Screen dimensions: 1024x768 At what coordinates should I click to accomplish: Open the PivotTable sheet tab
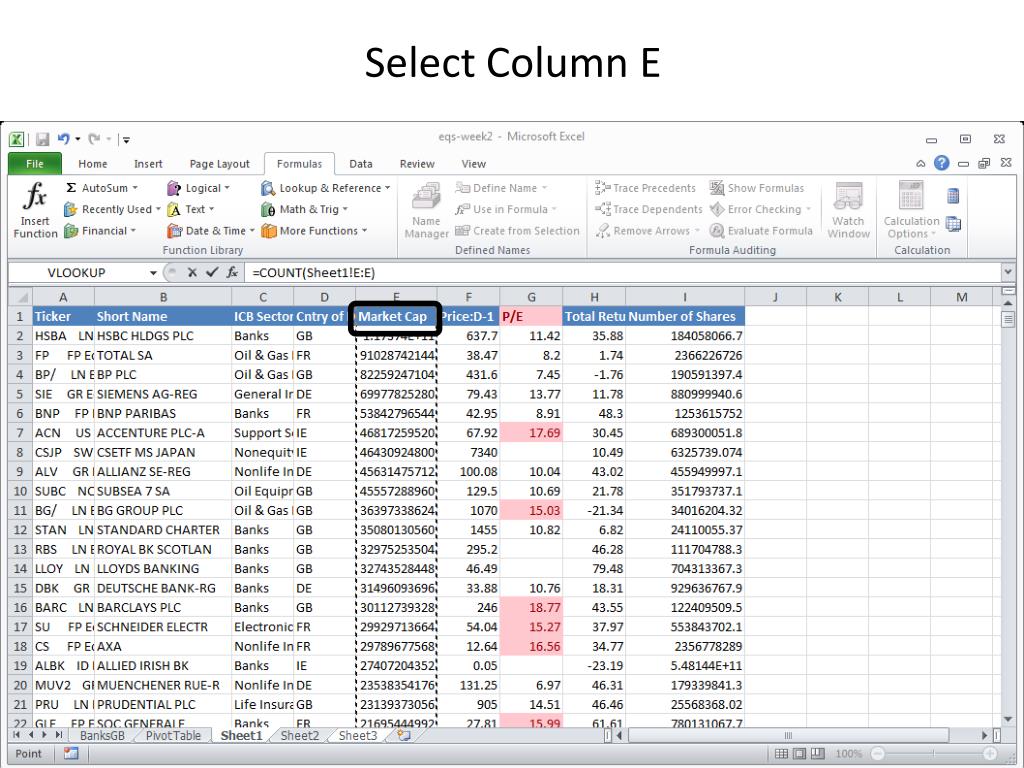click(173, 735)
